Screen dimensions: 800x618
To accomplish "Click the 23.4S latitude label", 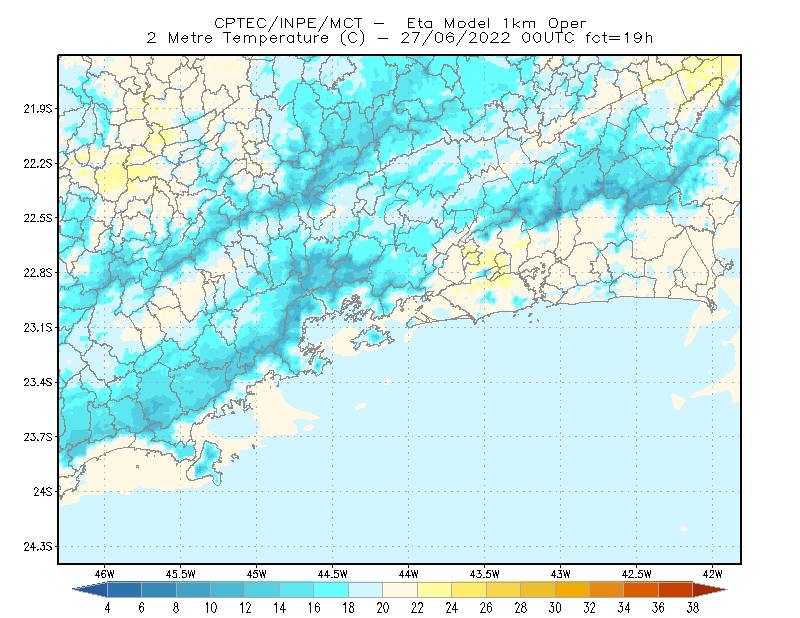I will tap(38, 382).
